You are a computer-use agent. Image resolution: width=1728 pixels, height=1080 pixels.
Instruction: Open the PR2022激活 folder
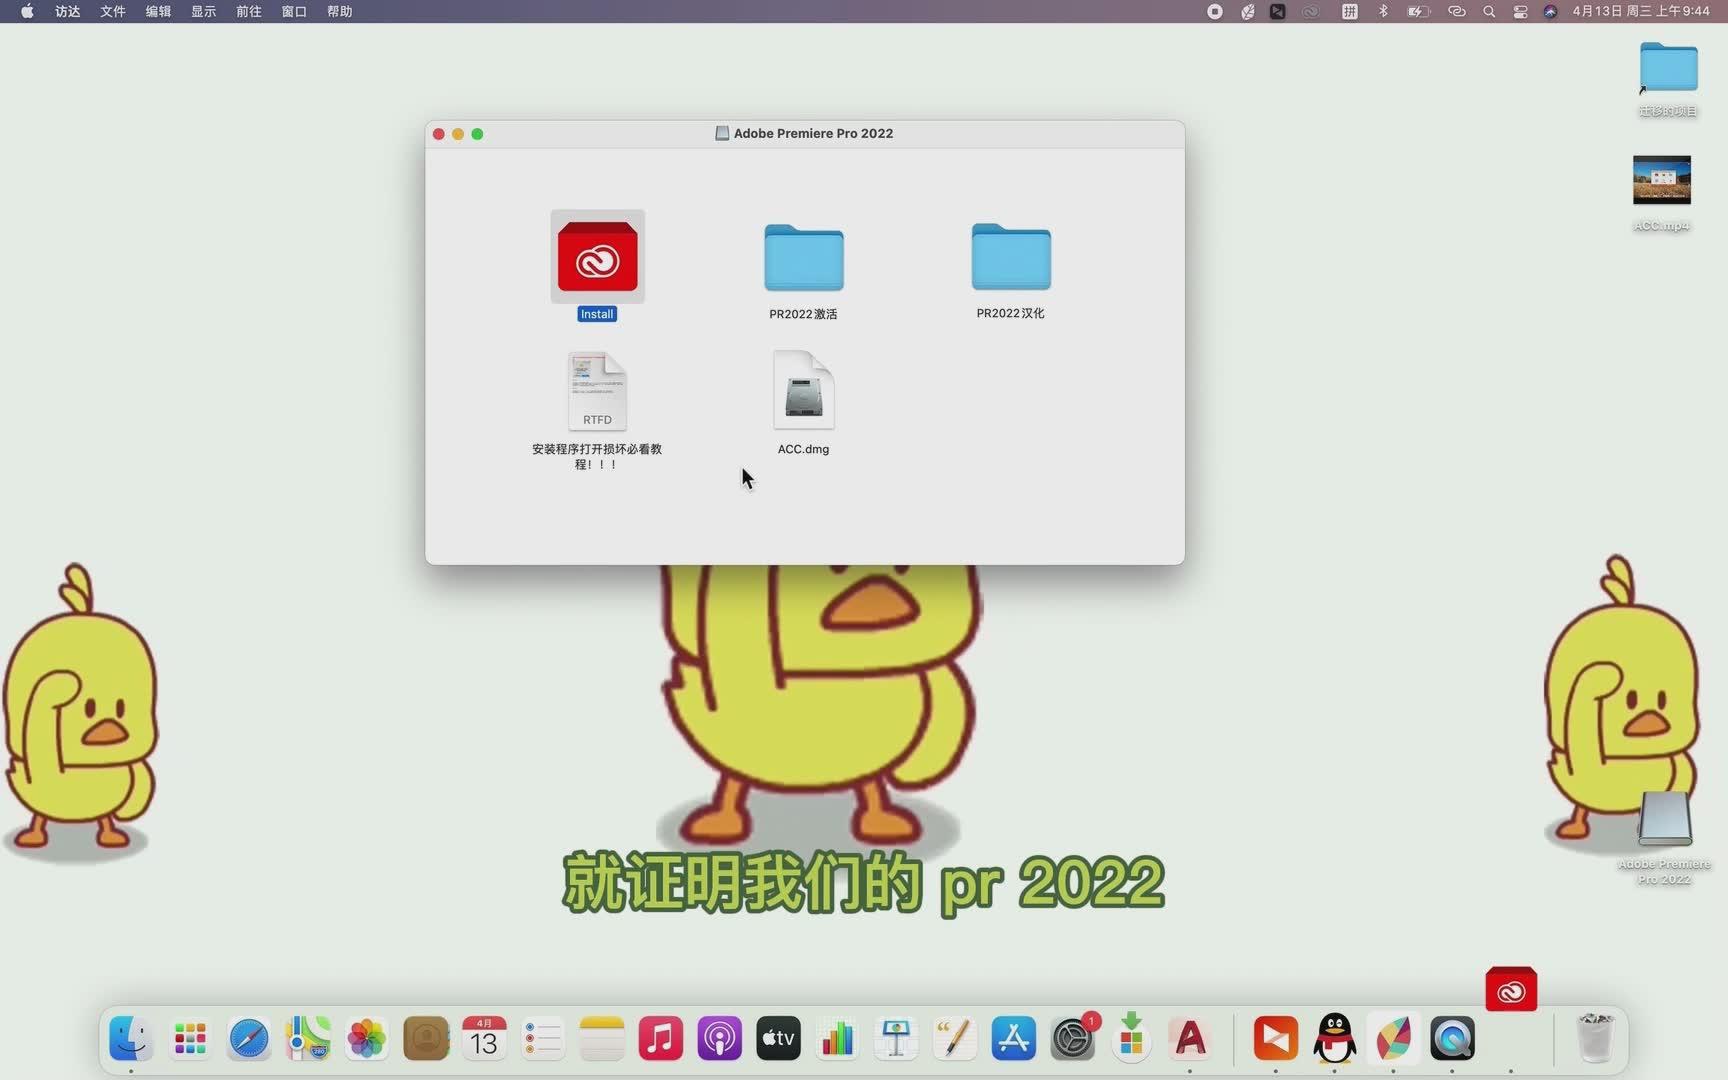(804, 258)
